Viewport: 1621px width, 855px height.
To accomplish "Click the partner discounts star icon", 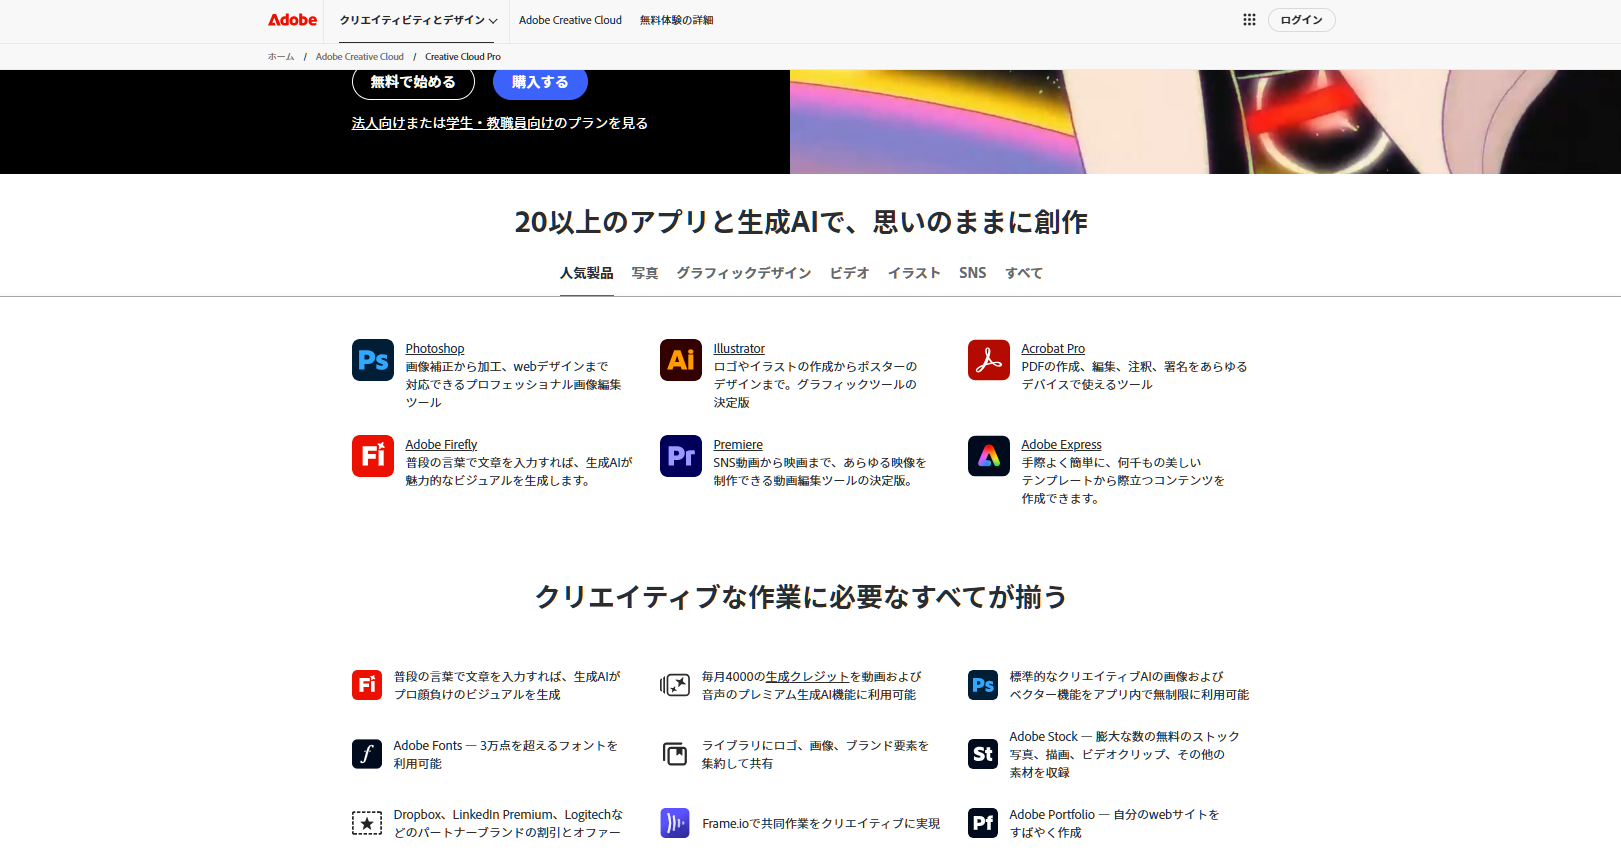I will point(367,823).
